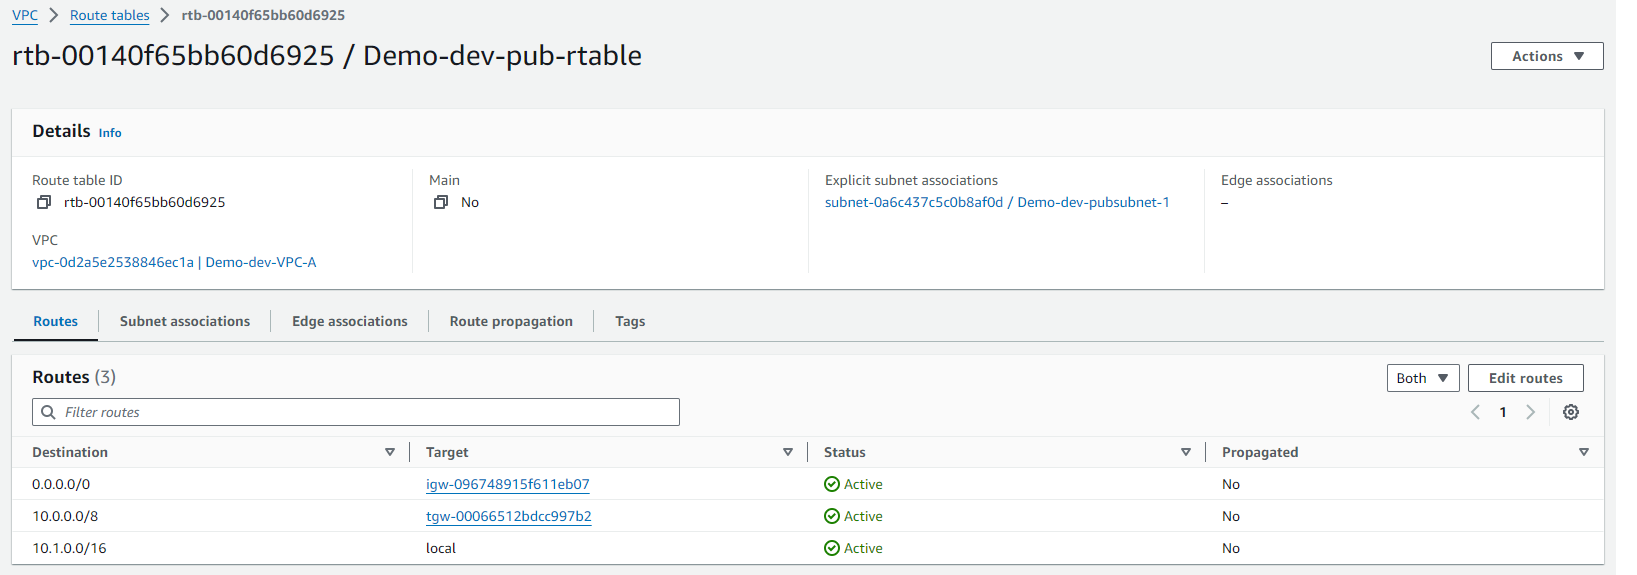This screenshot has width=1637, height=575.
Task: Copy the Main value 'No'
Action: pos(441,202)
